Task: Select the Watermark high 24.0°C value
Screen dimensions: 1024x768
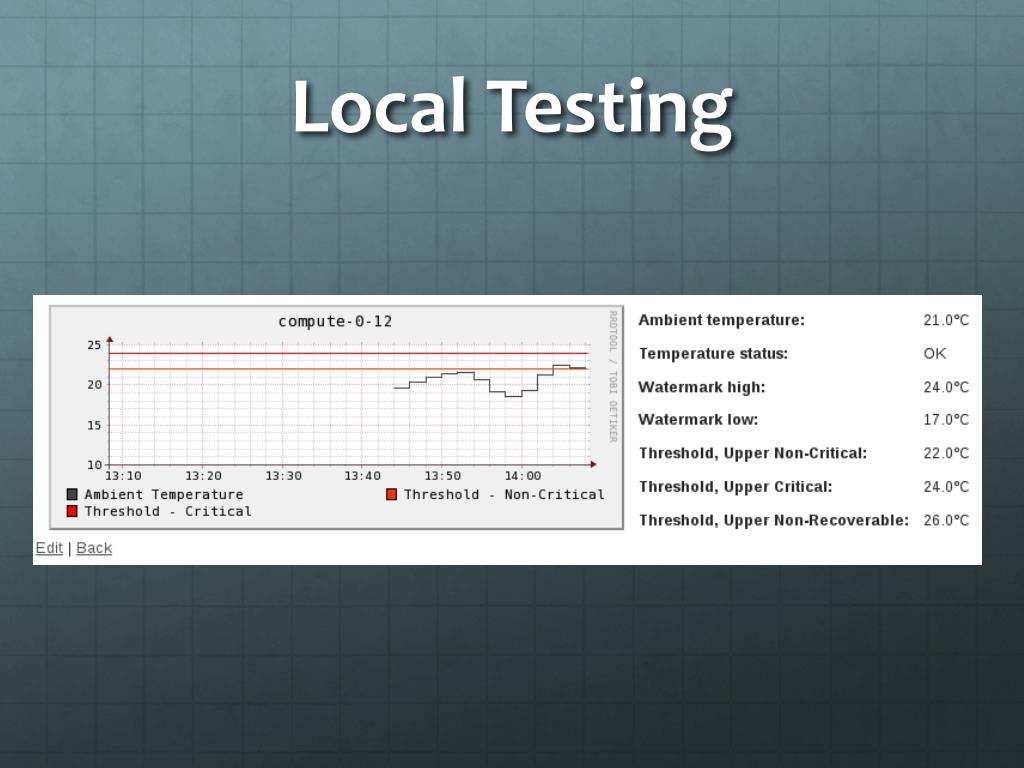Action: [x=946, y=387]
